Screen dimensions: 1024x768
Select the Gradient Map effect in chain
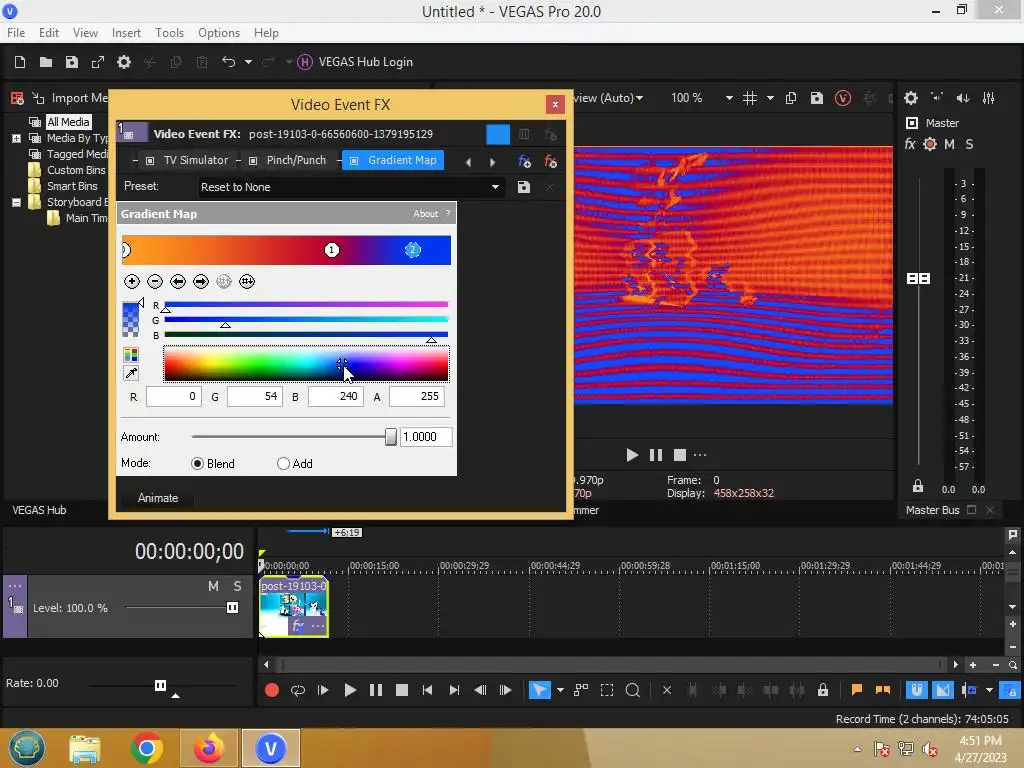[x=393, y=161]
